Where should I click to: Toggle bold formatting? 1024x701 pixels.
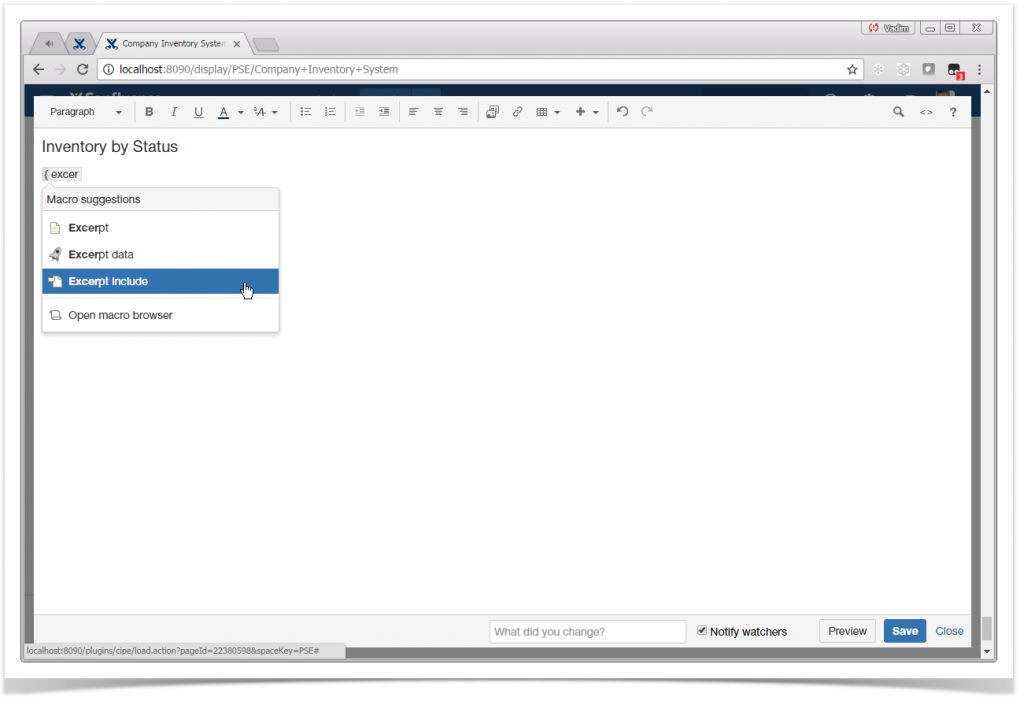[149, 111]
